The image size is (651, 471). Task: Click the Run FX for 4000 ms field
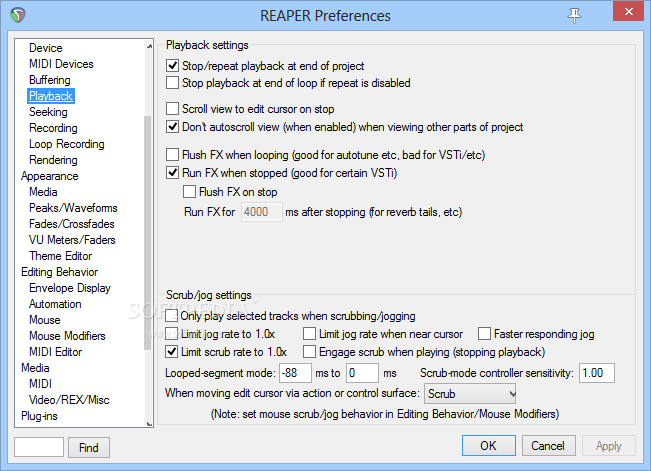262,212
